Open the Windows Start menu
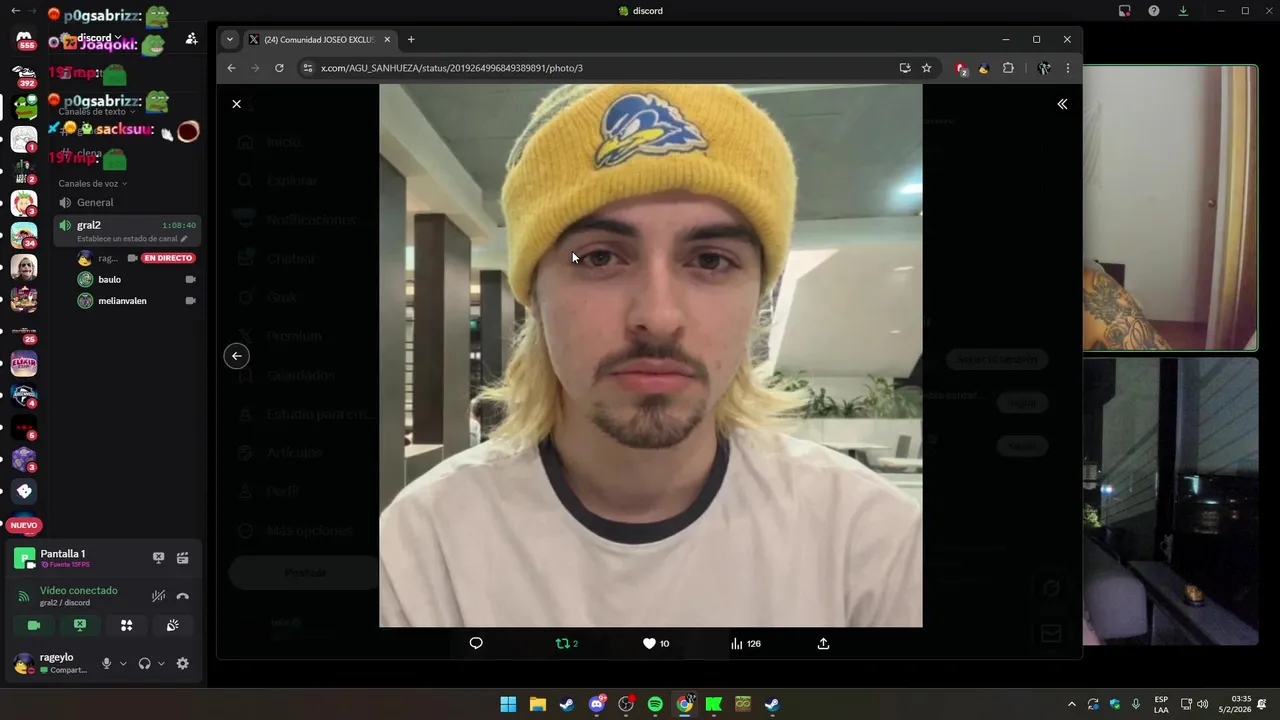 click(x=508, y=704)
